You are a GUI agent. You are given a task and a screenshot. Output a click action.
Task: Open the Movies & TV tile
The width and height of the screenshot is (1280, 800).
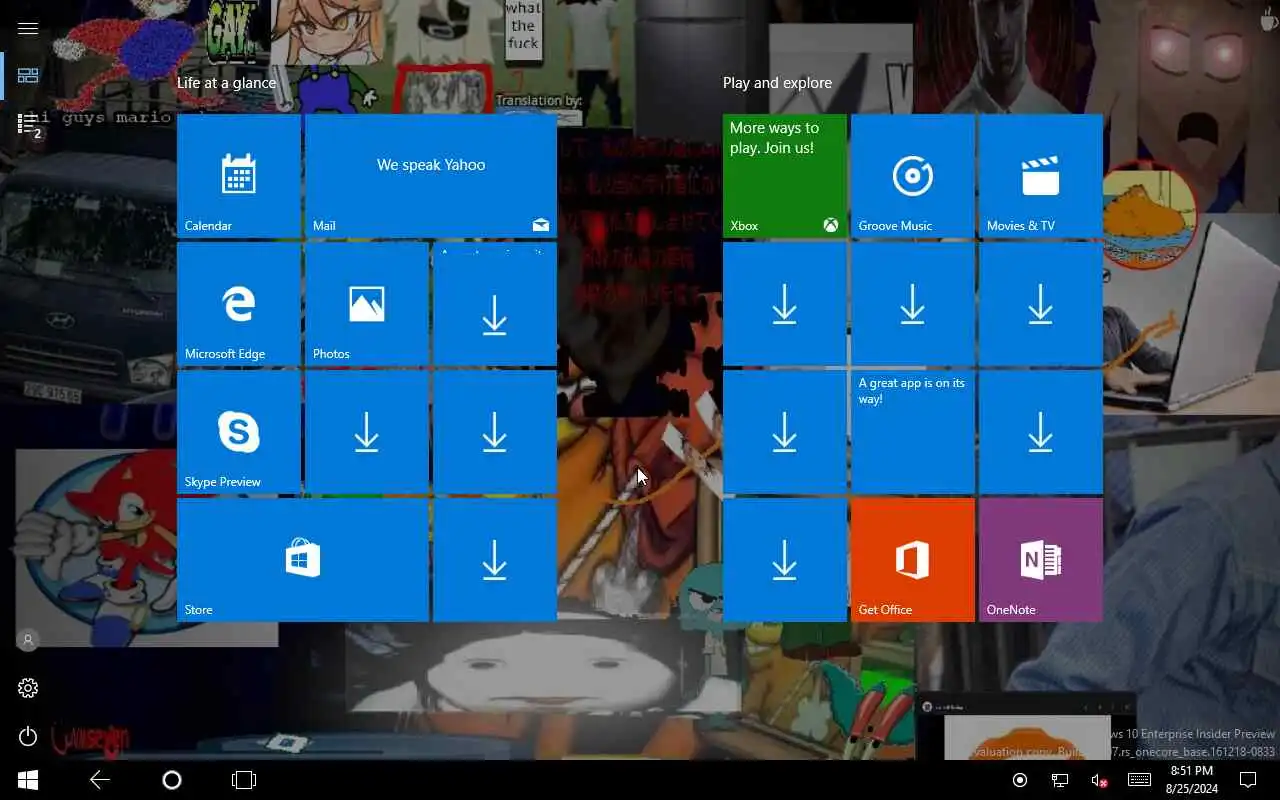pos(1041,176)
